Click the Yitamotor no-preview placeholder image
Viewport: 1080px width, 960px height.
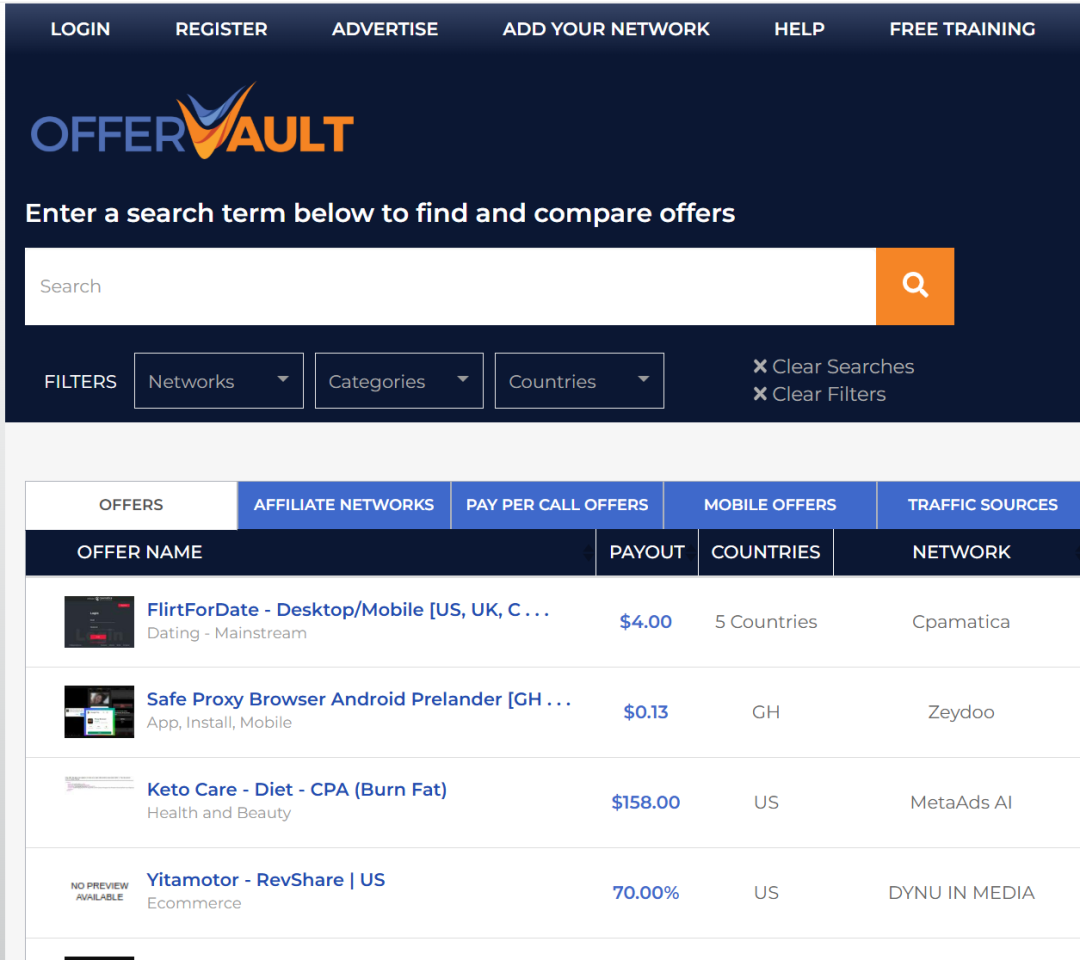[99, 891]
